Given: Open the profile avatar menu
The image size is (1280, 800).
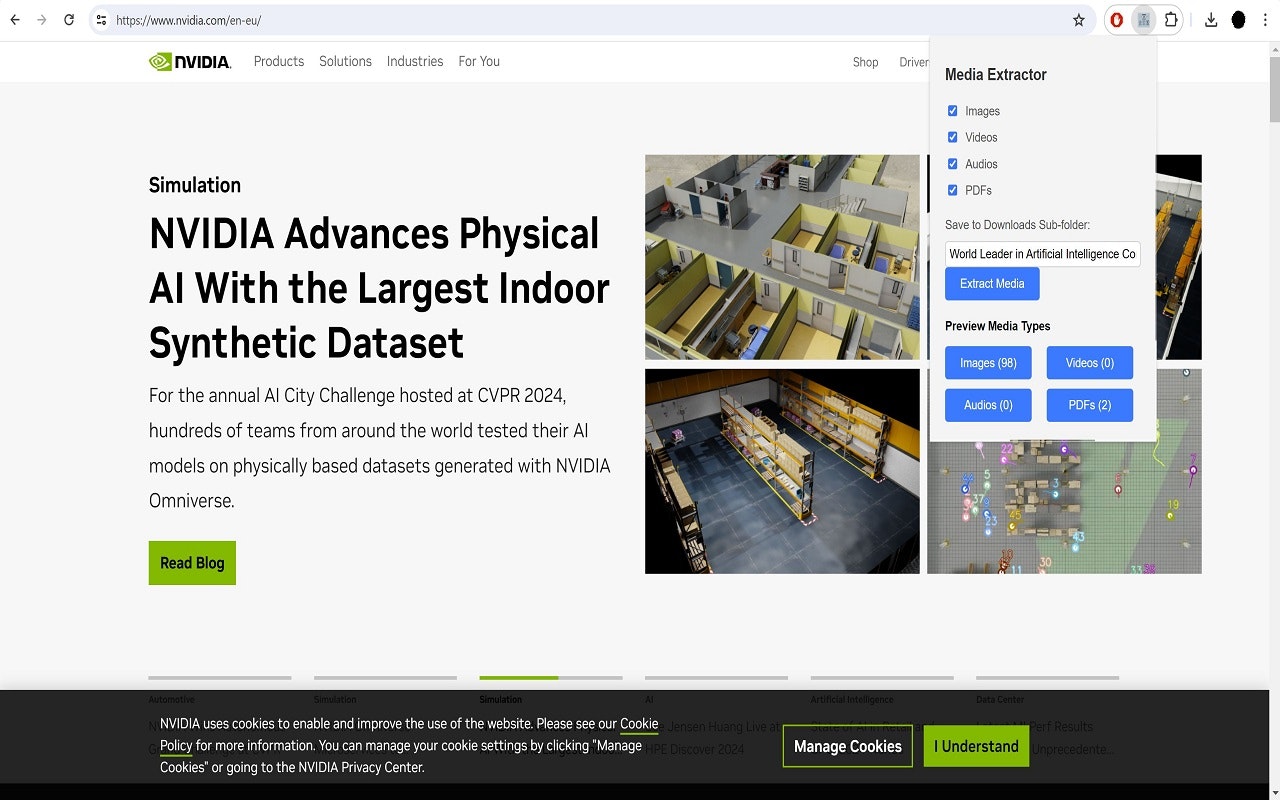Looking at the screenshot, I should [x=1238, y=20].
